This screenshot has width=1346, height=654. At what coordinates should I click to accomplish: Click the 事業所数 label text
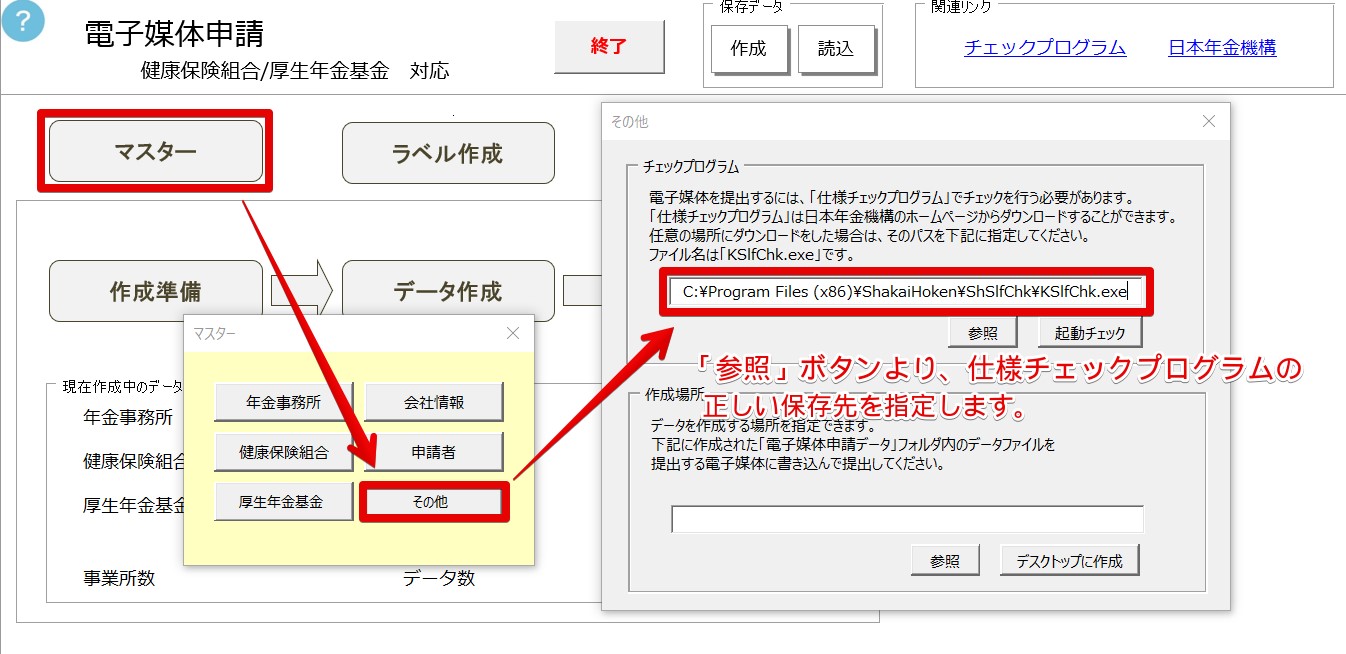tap(119, 578)
